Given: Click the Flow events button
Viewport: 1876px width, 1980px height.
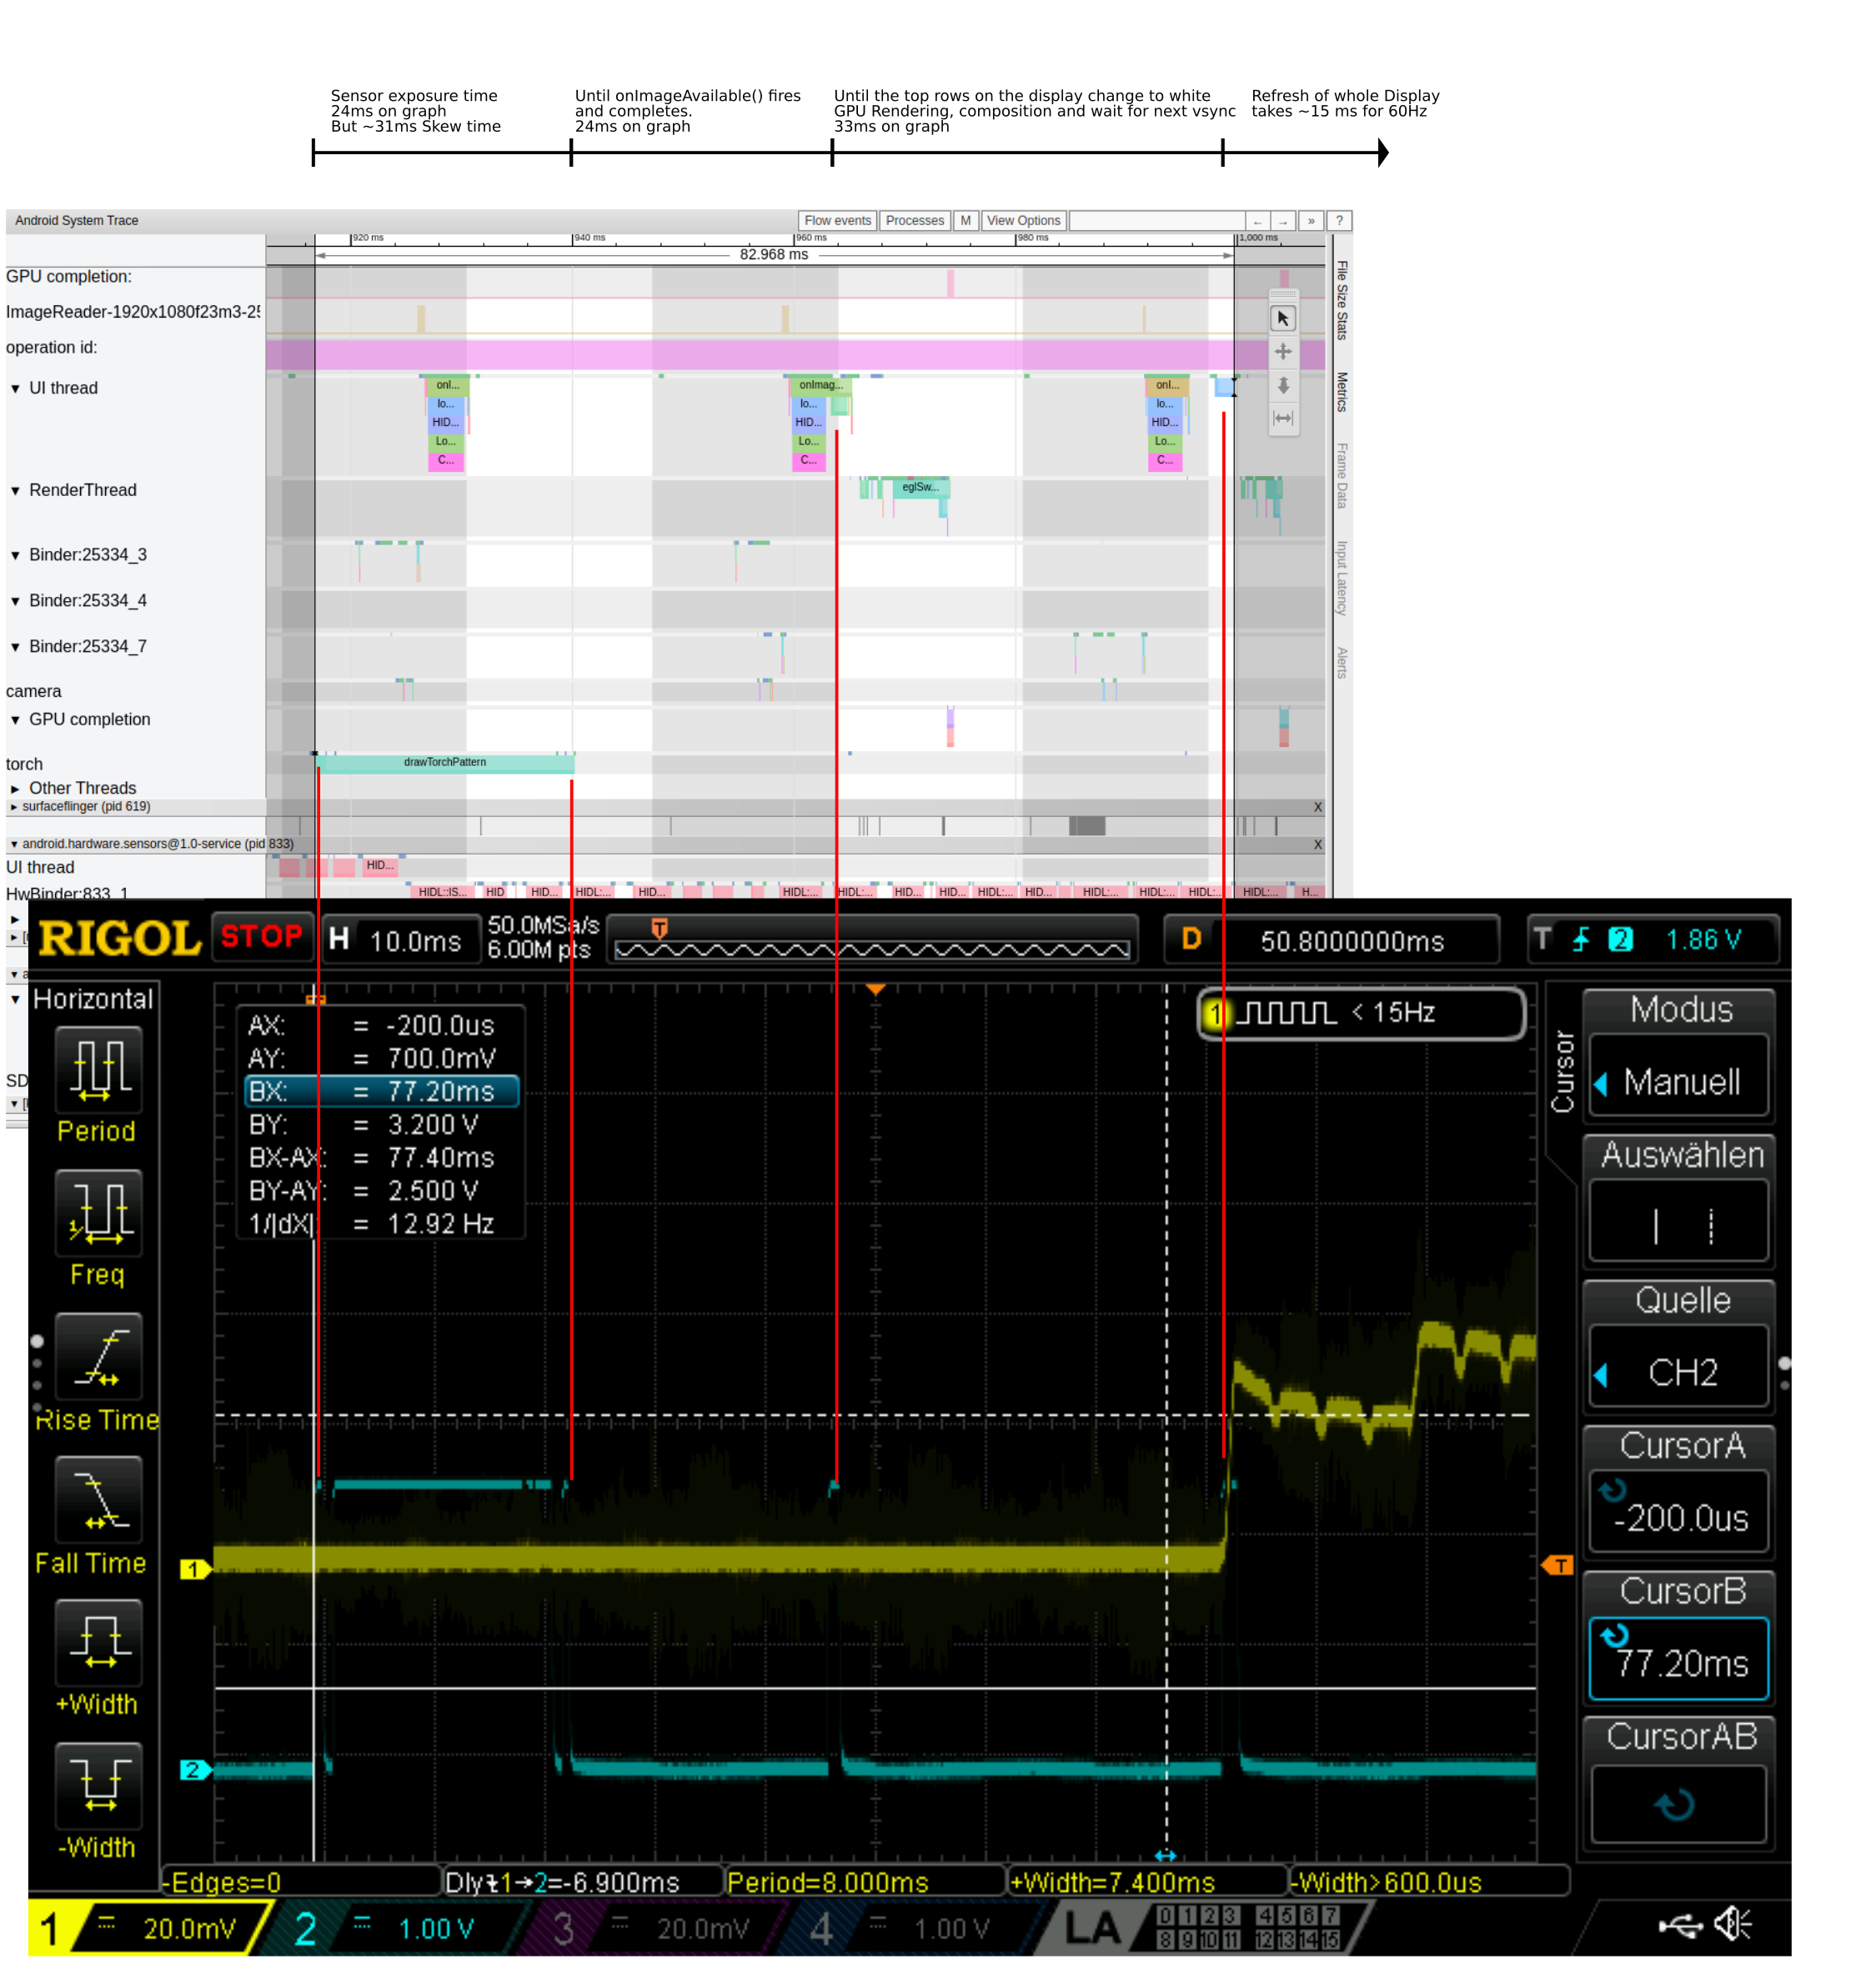Looking at the screenshot, I should [837, 221].
